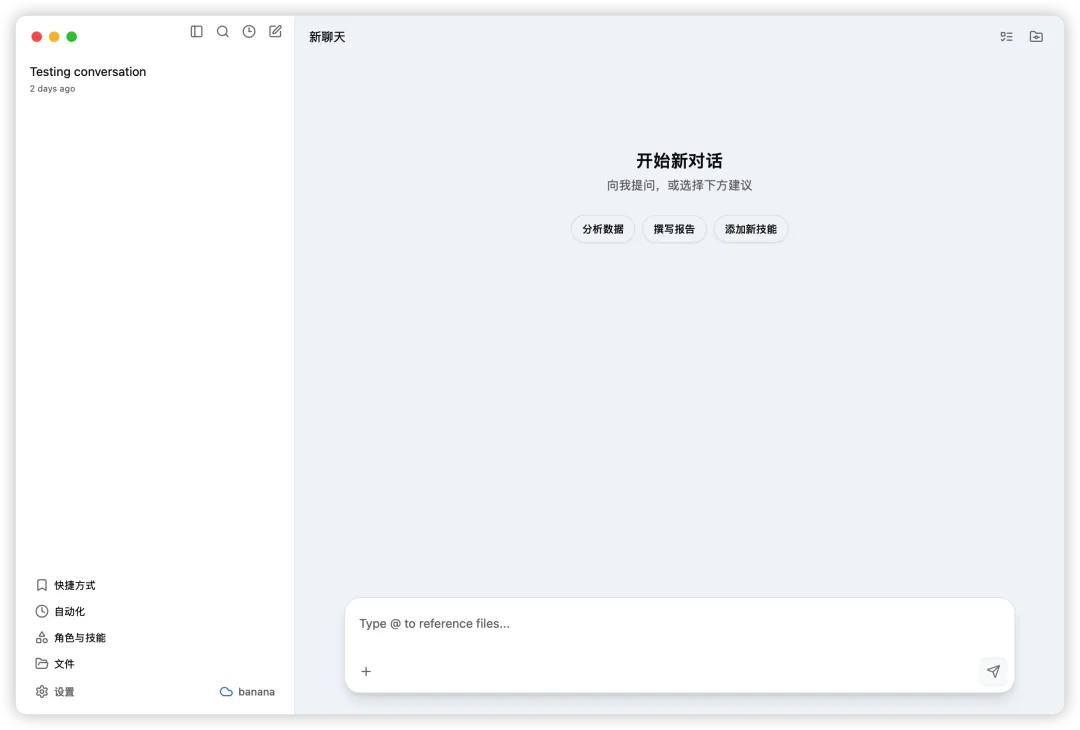Click the banana account label
This screenshot has width=1080, height=730.
coord(256,691)
